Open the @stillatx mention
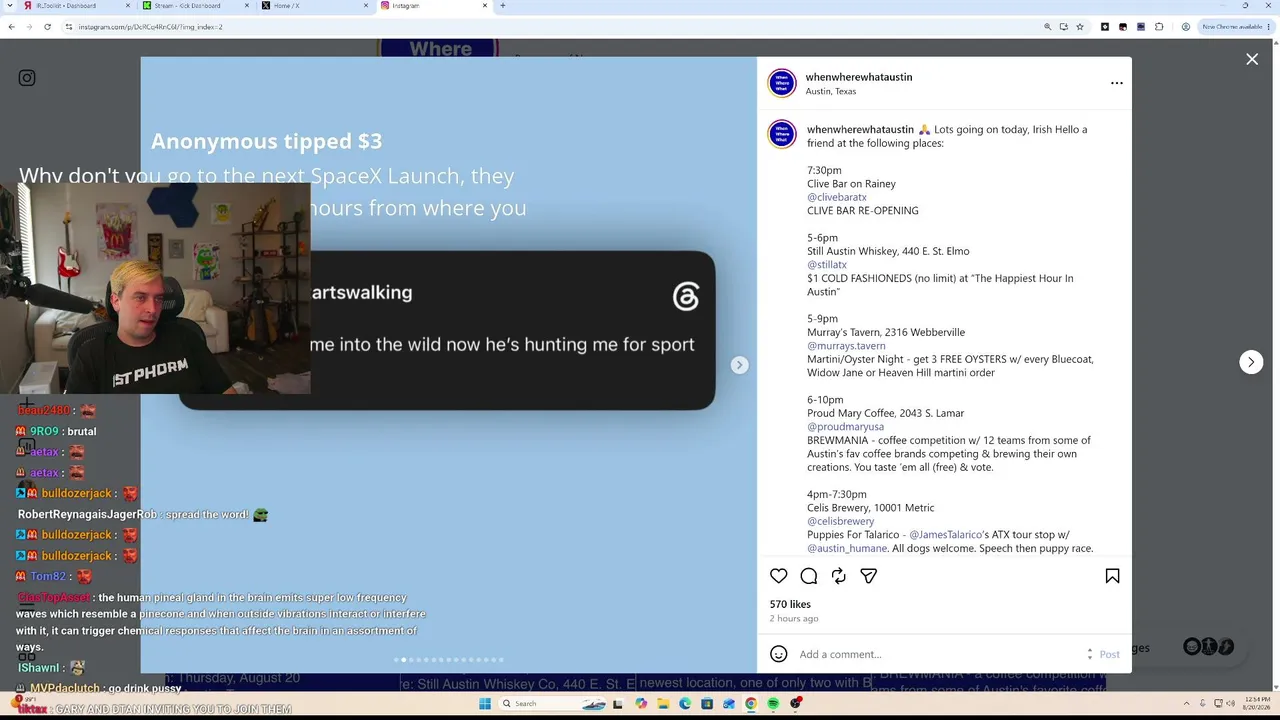 click(827, 265)
